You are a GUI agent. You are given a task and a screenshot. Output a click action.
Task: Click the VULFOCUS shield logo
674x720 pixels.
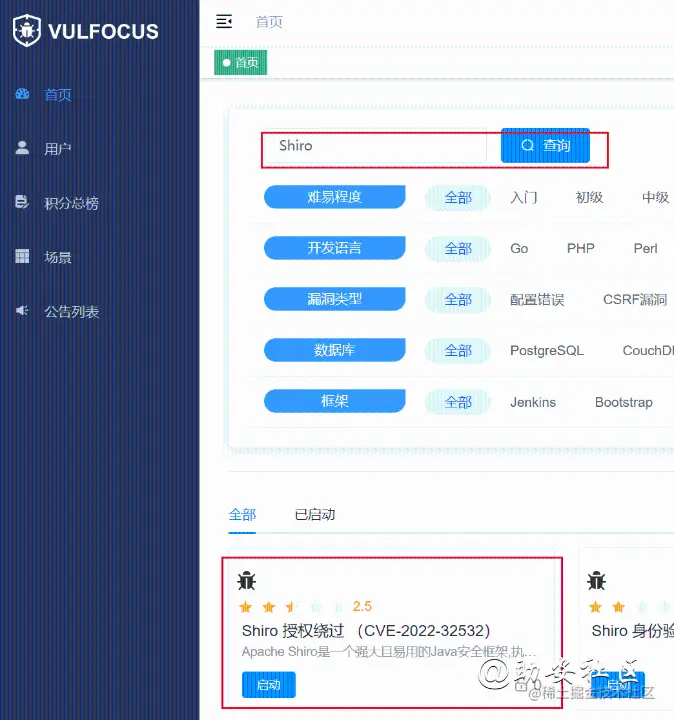tap(27, 30)
